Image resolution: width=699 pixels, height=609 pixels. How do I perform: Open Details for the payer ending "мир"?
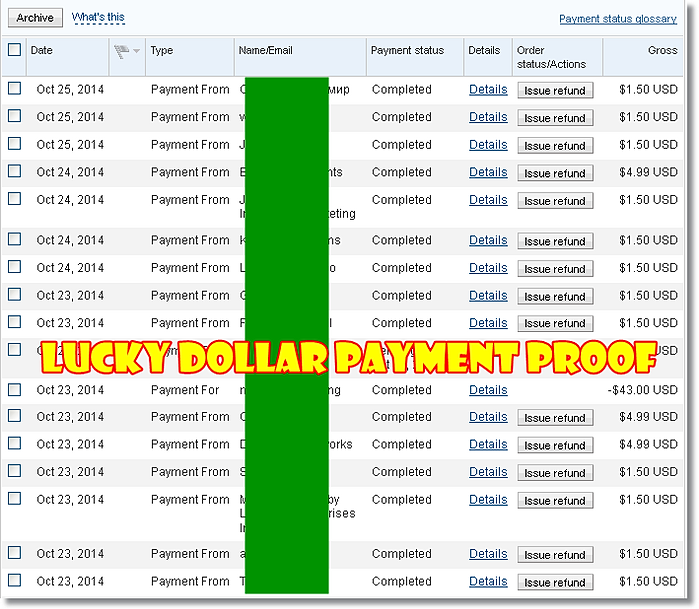click(488, 90)
